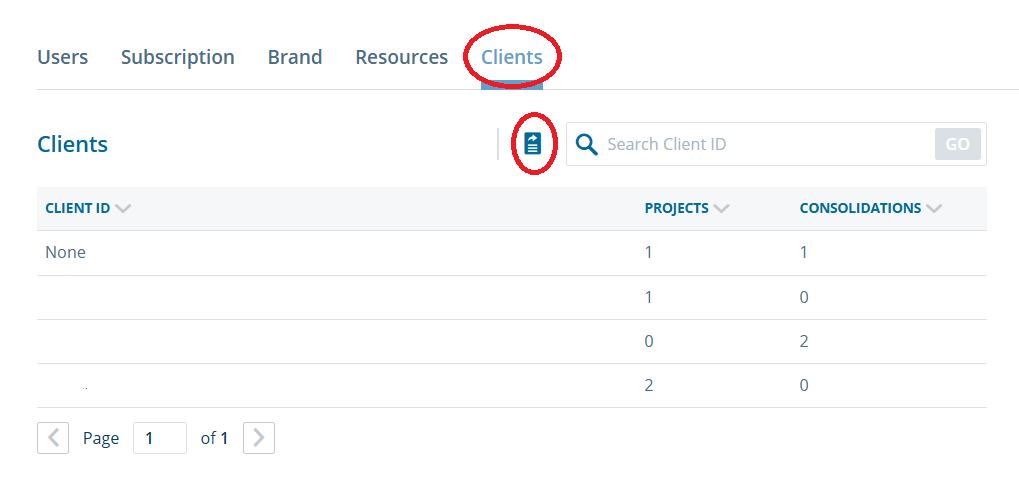Sort by Projects column chevron
Viewport: 1019px width, 487px height.
pos(721,209)
